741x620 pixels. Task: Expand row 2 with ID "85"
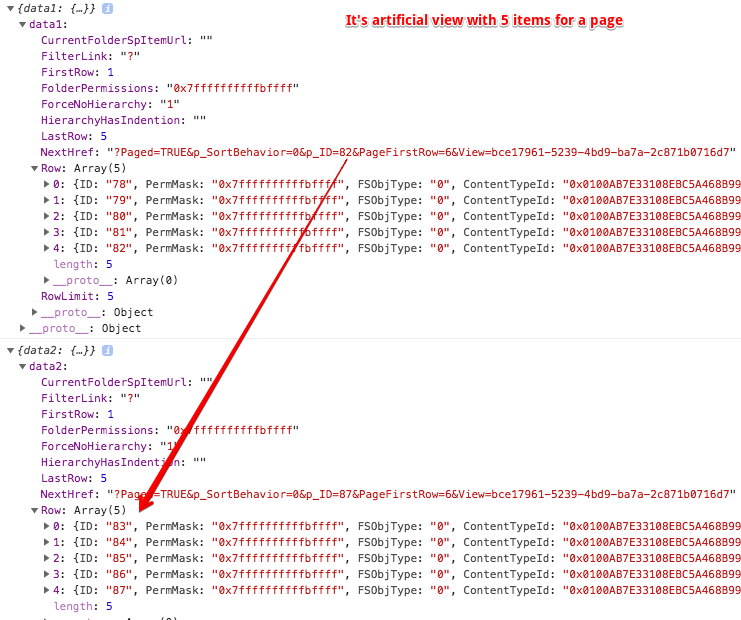point(46,558)
